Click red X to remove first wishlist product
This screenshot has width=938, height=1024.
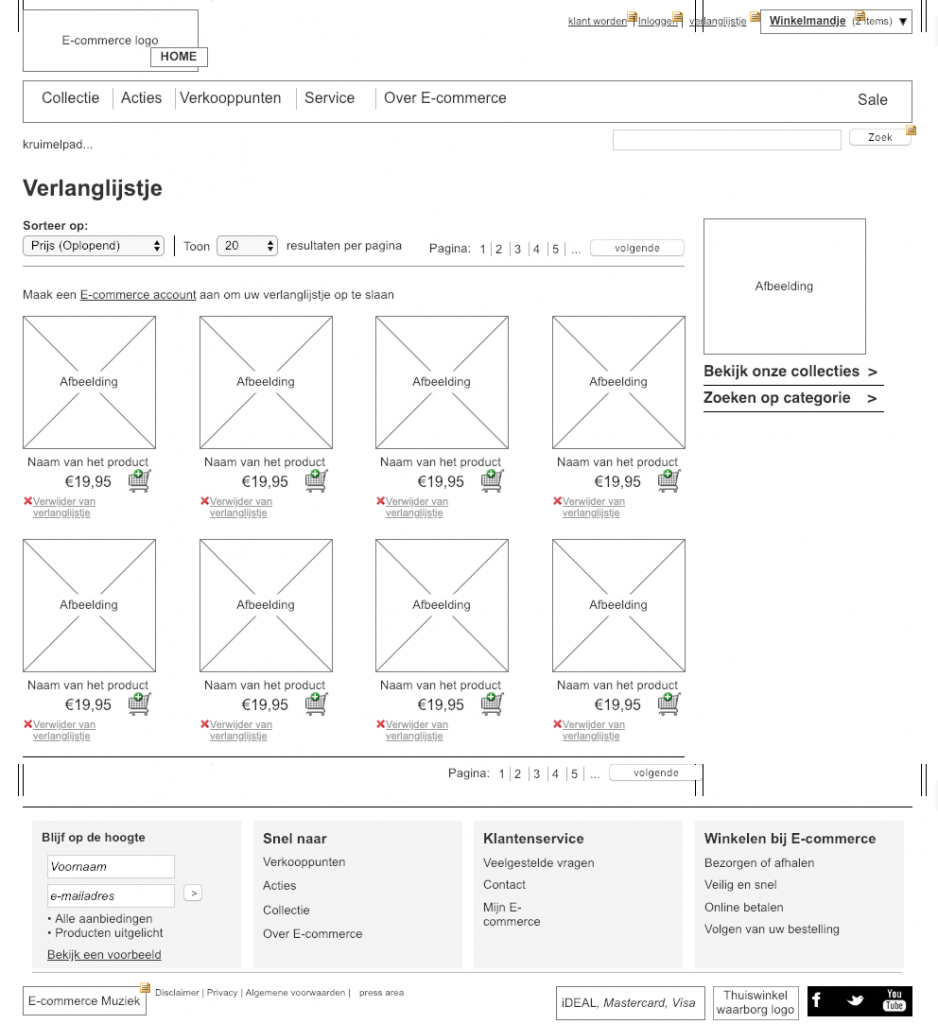28,501
